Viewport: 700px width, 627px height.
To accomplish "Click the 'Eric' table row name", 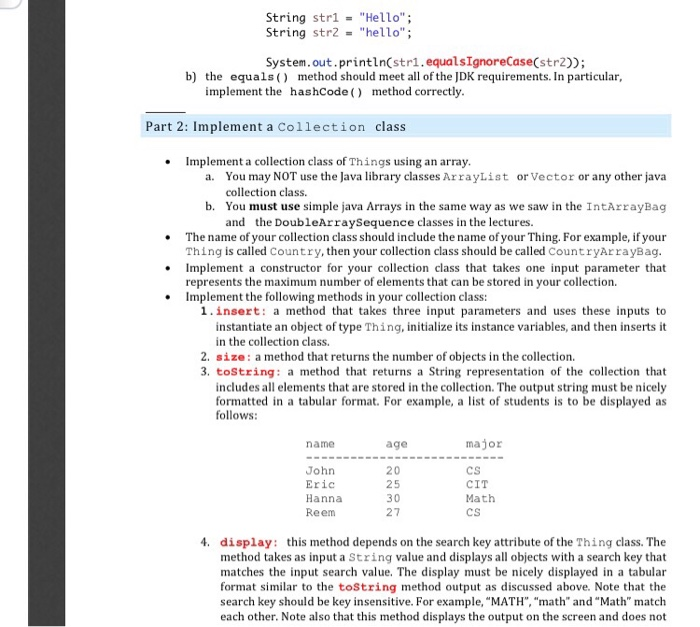I will pos(320,485).
